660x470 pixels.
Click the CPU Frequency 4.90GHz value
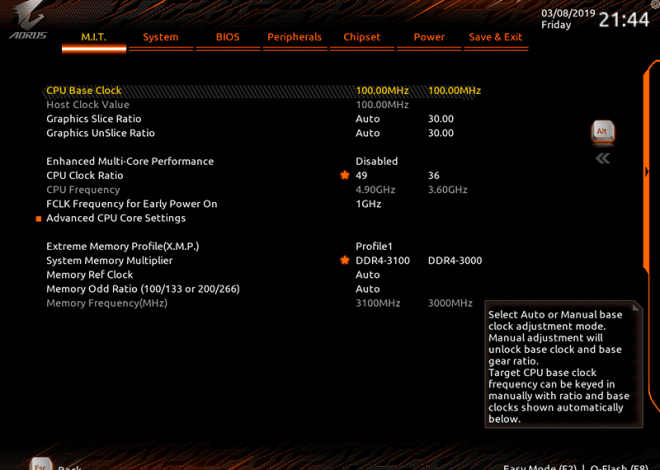pyautogui.click(x=375, y=190)
